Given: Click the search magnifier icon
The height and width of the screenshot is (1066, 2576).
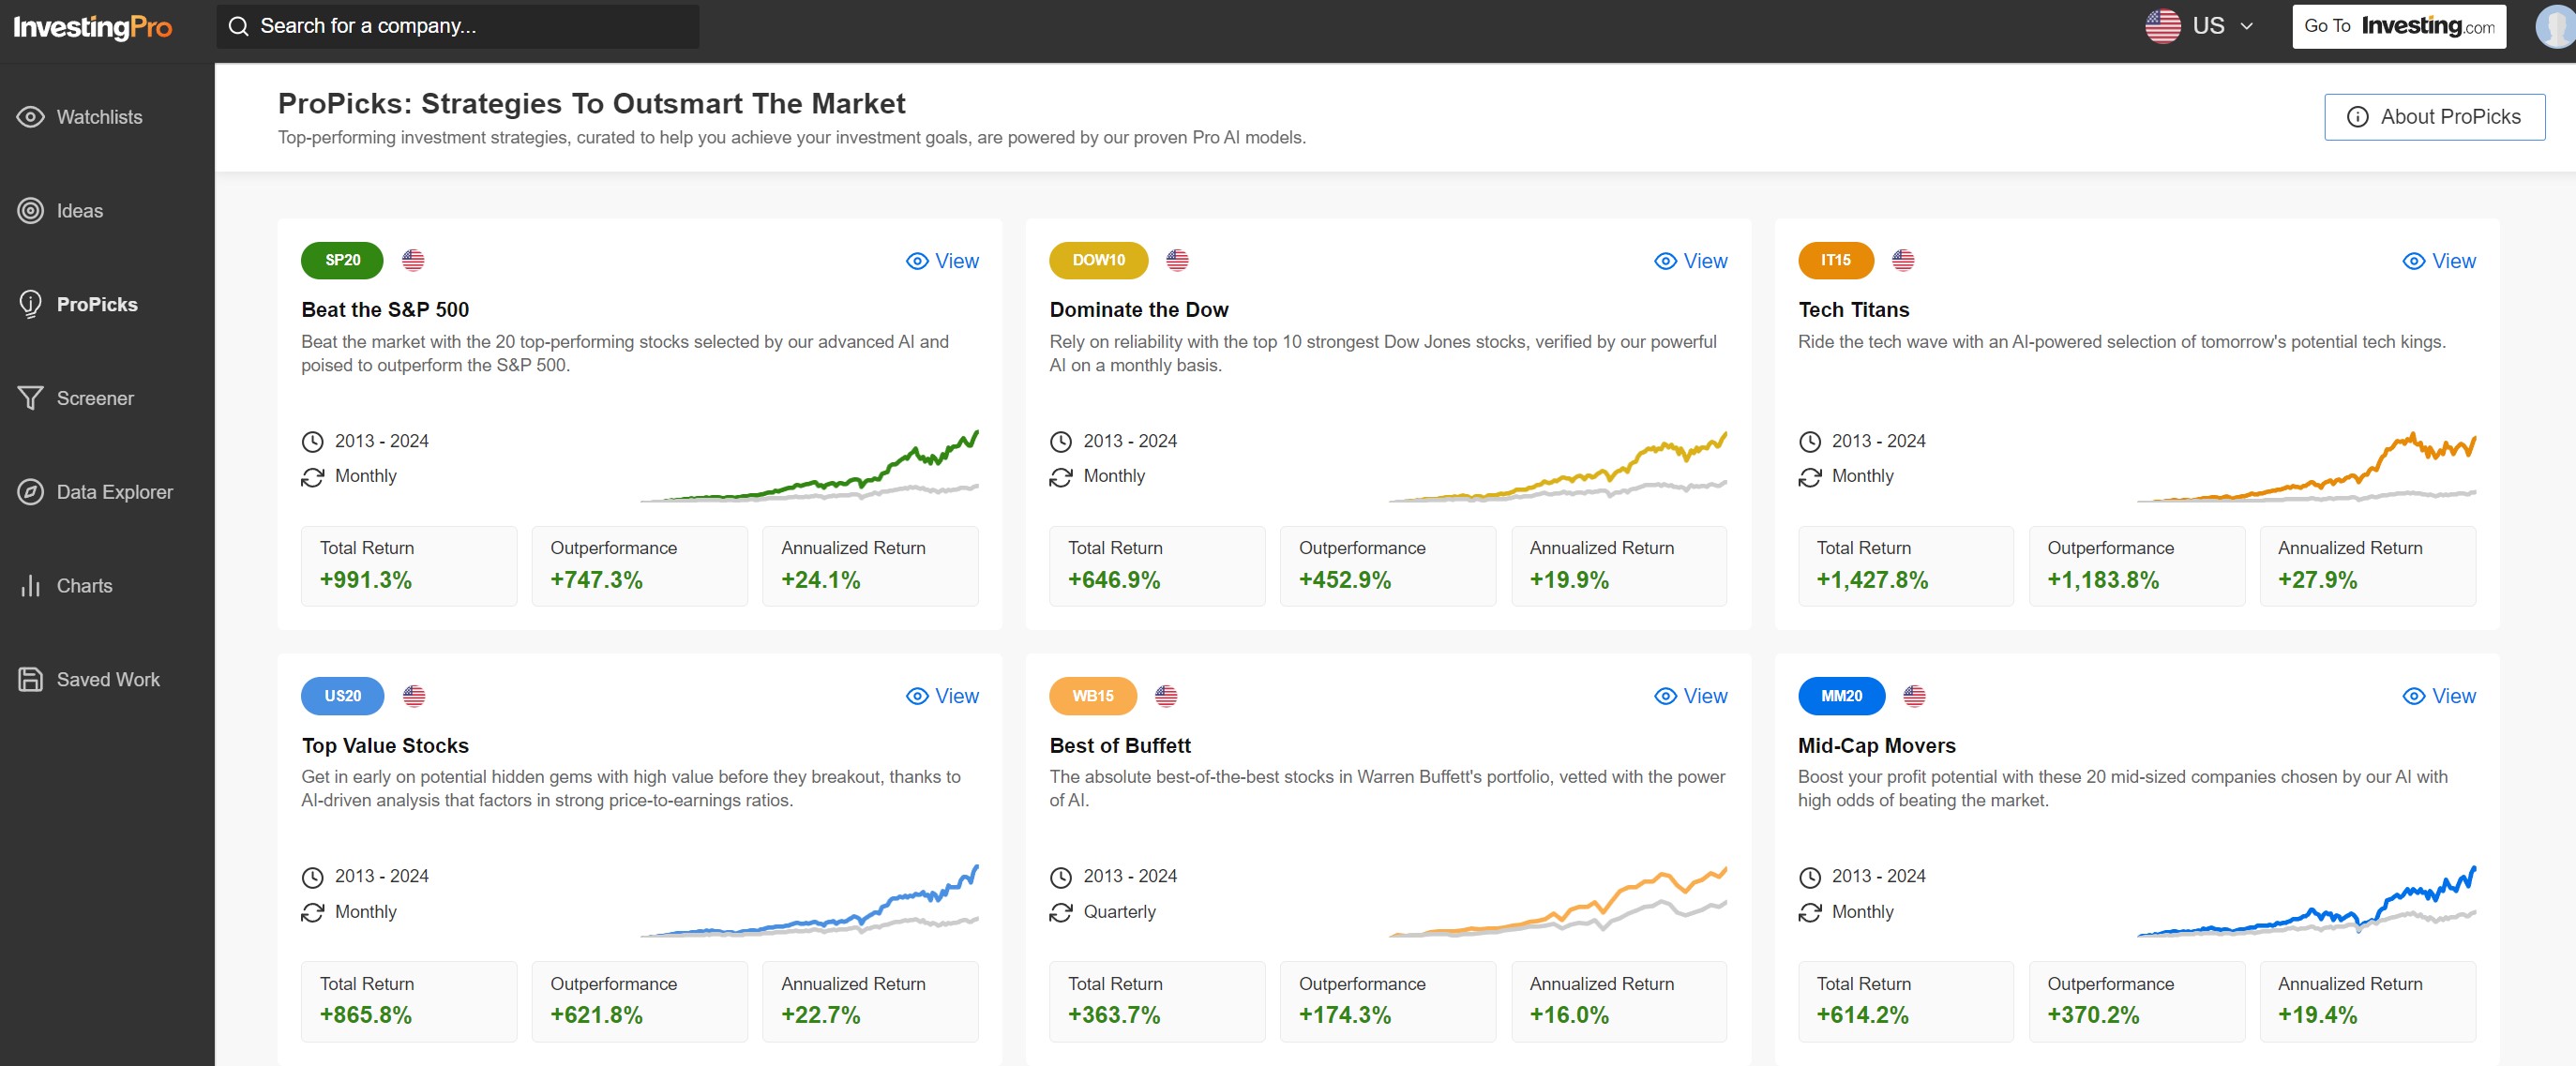Looking at the screenshot, I should (238, 26).
